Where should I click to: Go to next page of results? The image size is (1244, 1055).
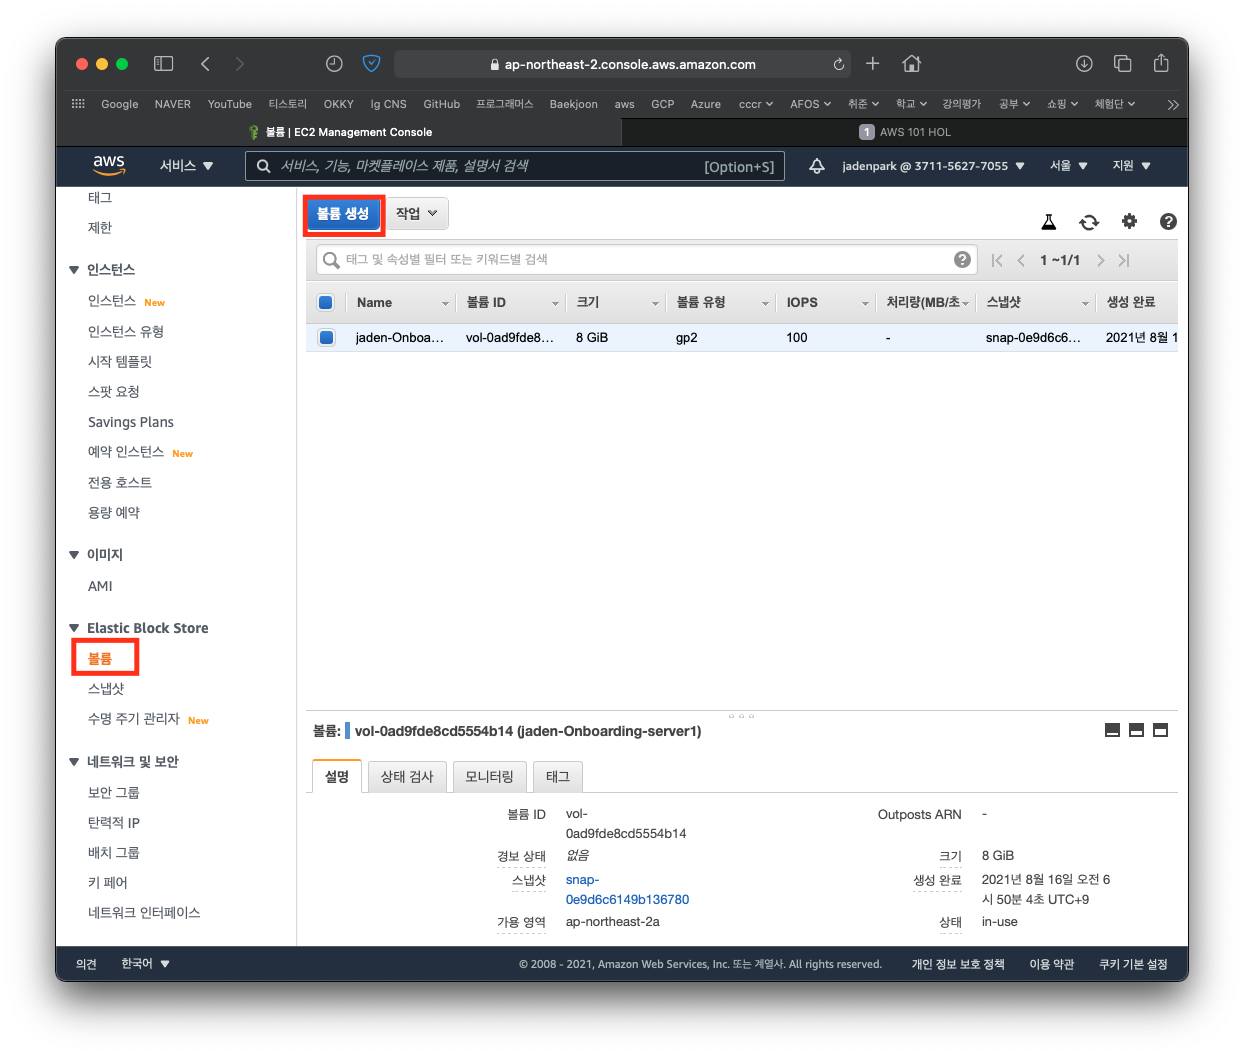(1100, 260)
